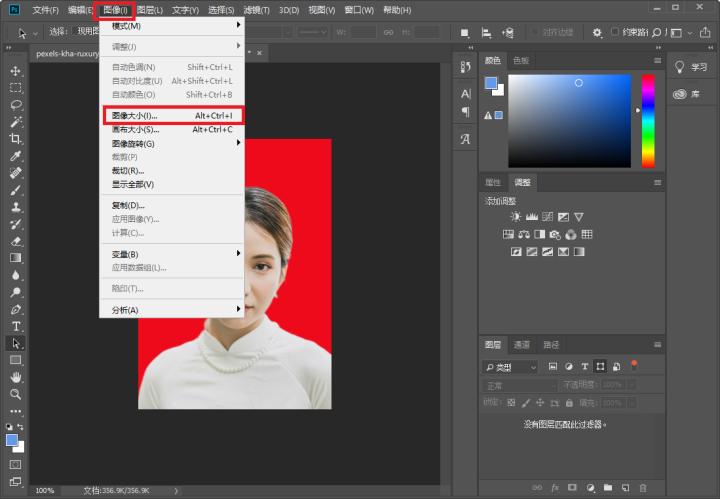Activate the Hand tool
The height and width of the screenshot is (499, 720).
(x=16, y=377)
